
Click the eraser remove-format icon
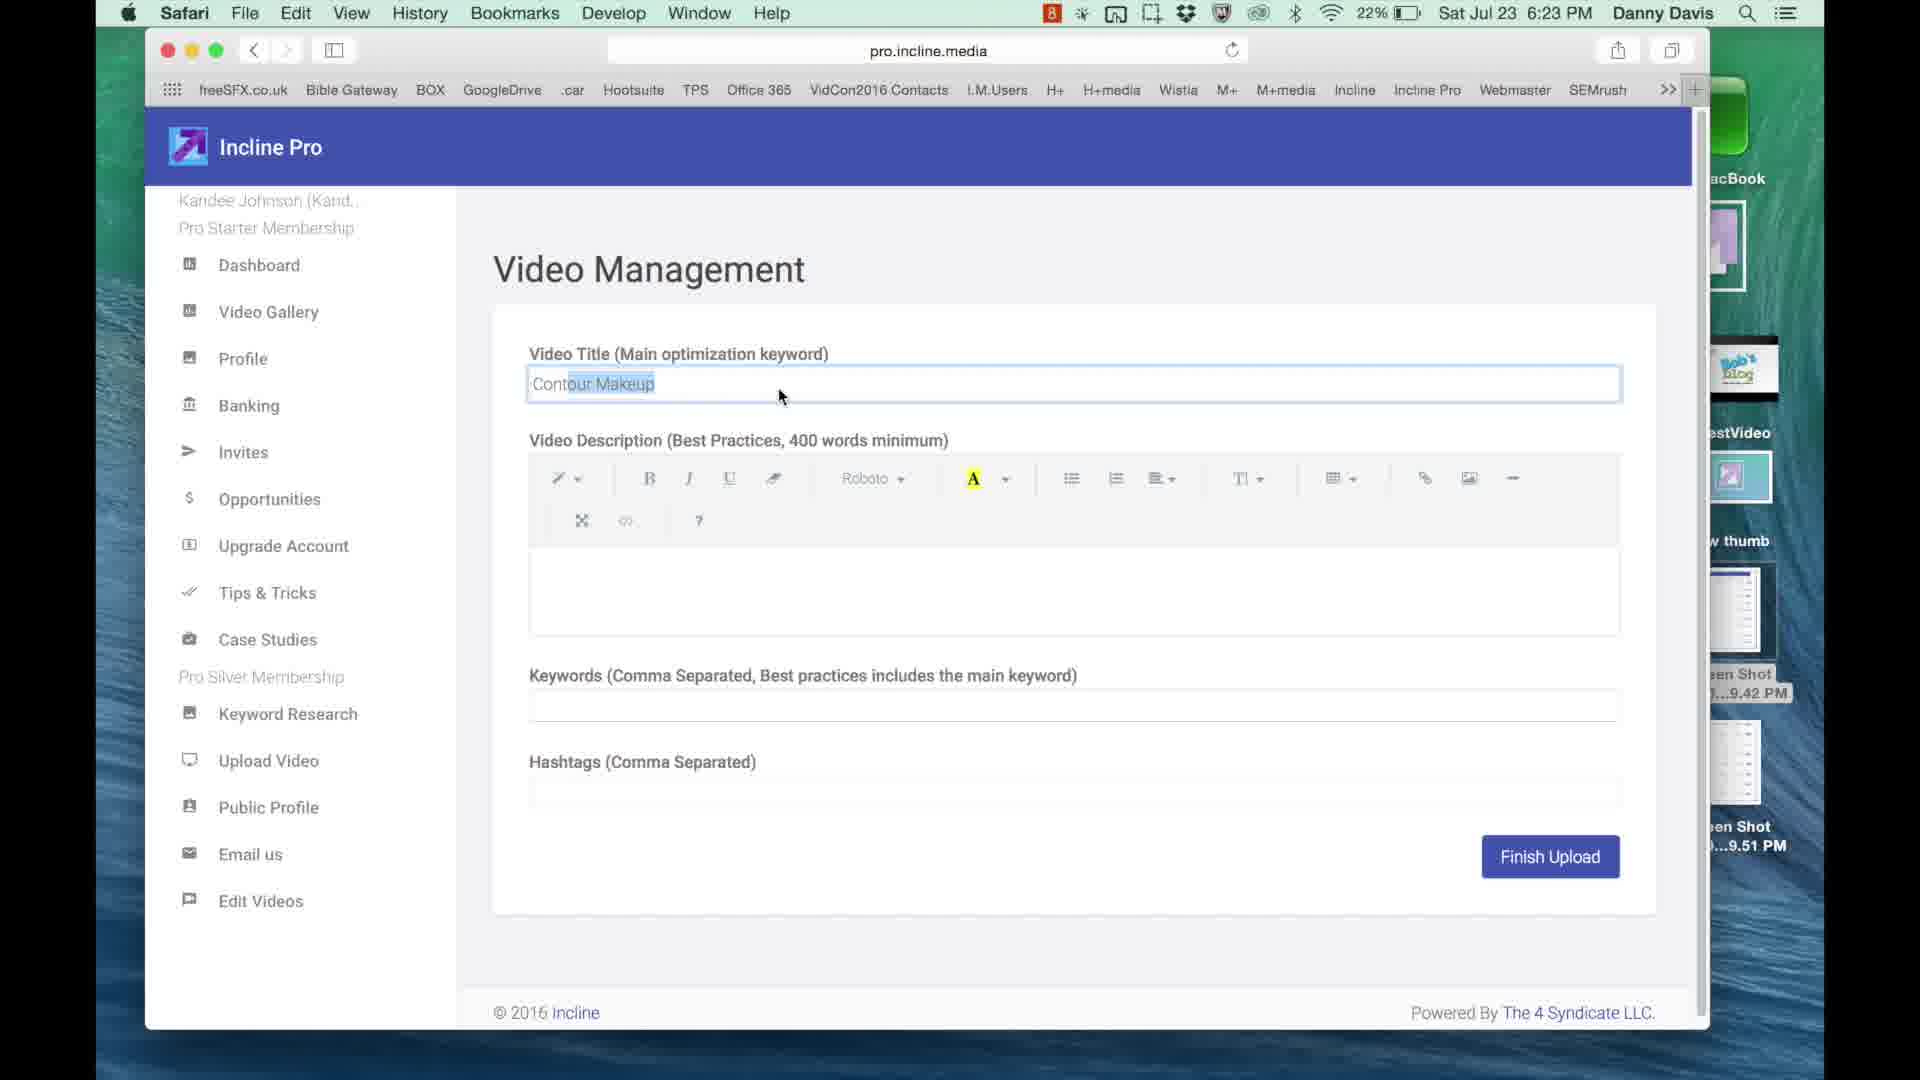(x=773, y=479)
